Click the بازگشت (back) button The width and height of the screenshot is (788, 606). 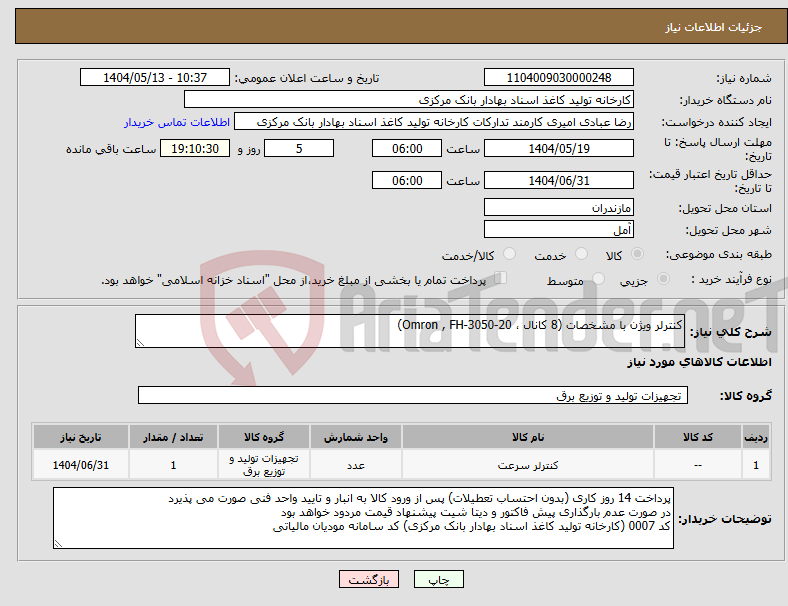(x=369, y=579)
